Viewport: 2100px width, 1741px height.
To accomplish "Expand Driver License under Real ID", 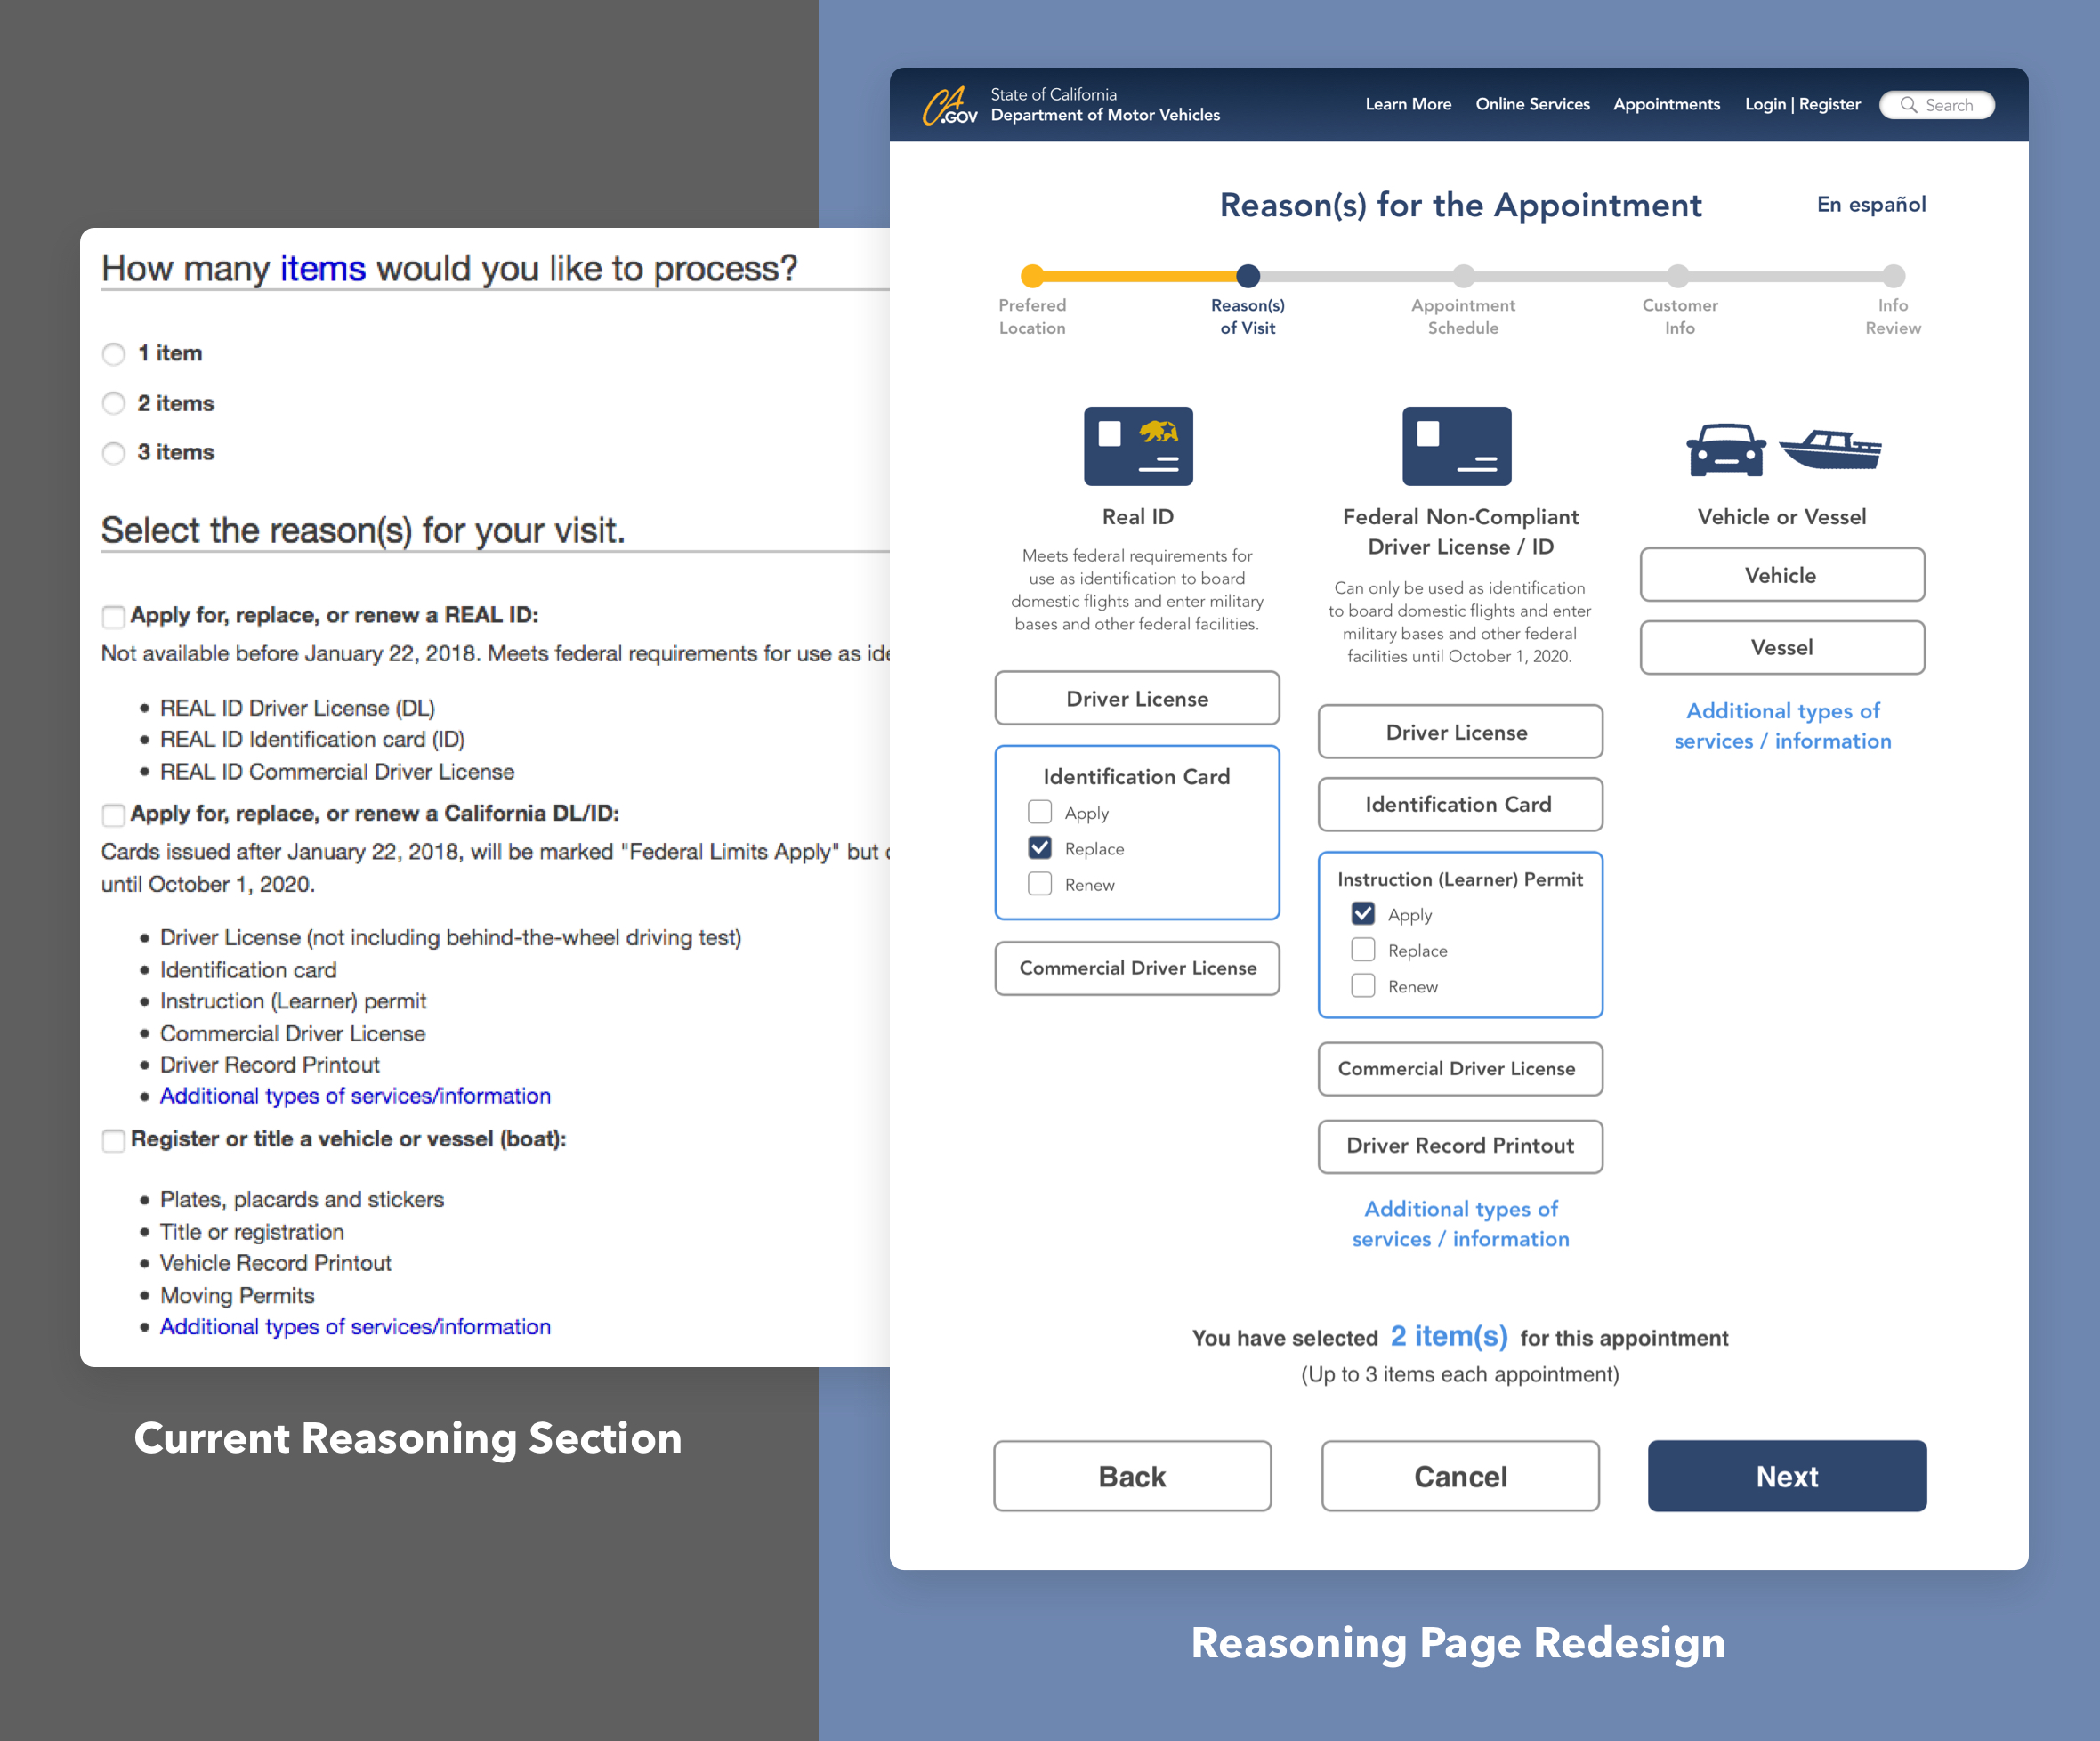I will [1137, 698].
